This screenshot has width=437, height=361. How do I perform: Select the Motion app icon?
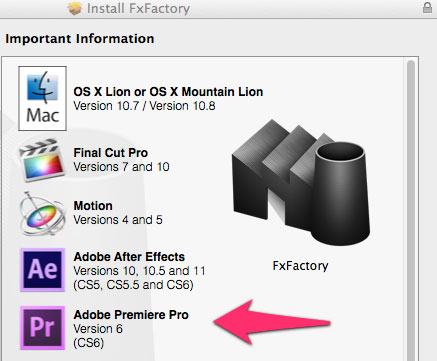pyautogui.click(x=42, y=214)
